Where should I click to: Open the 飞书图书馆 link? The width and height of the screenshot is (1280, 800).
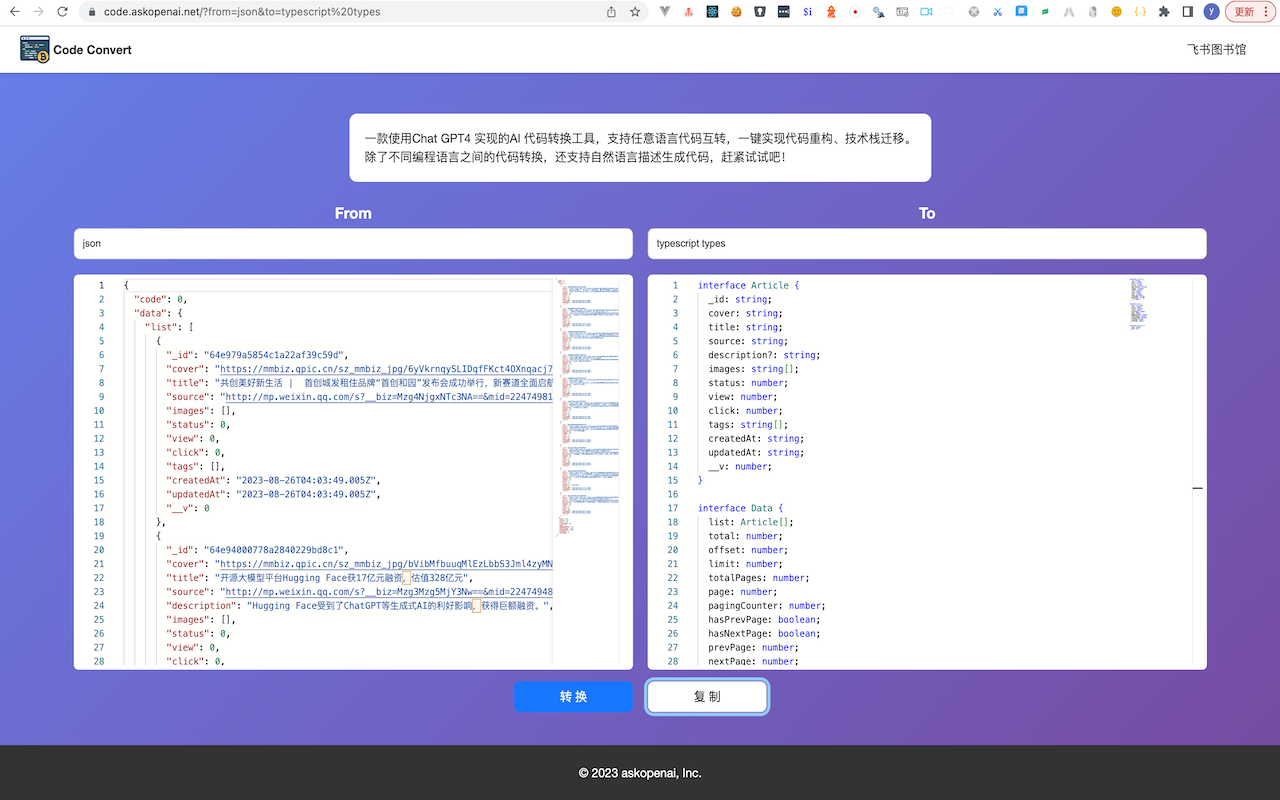(1216, 49)
